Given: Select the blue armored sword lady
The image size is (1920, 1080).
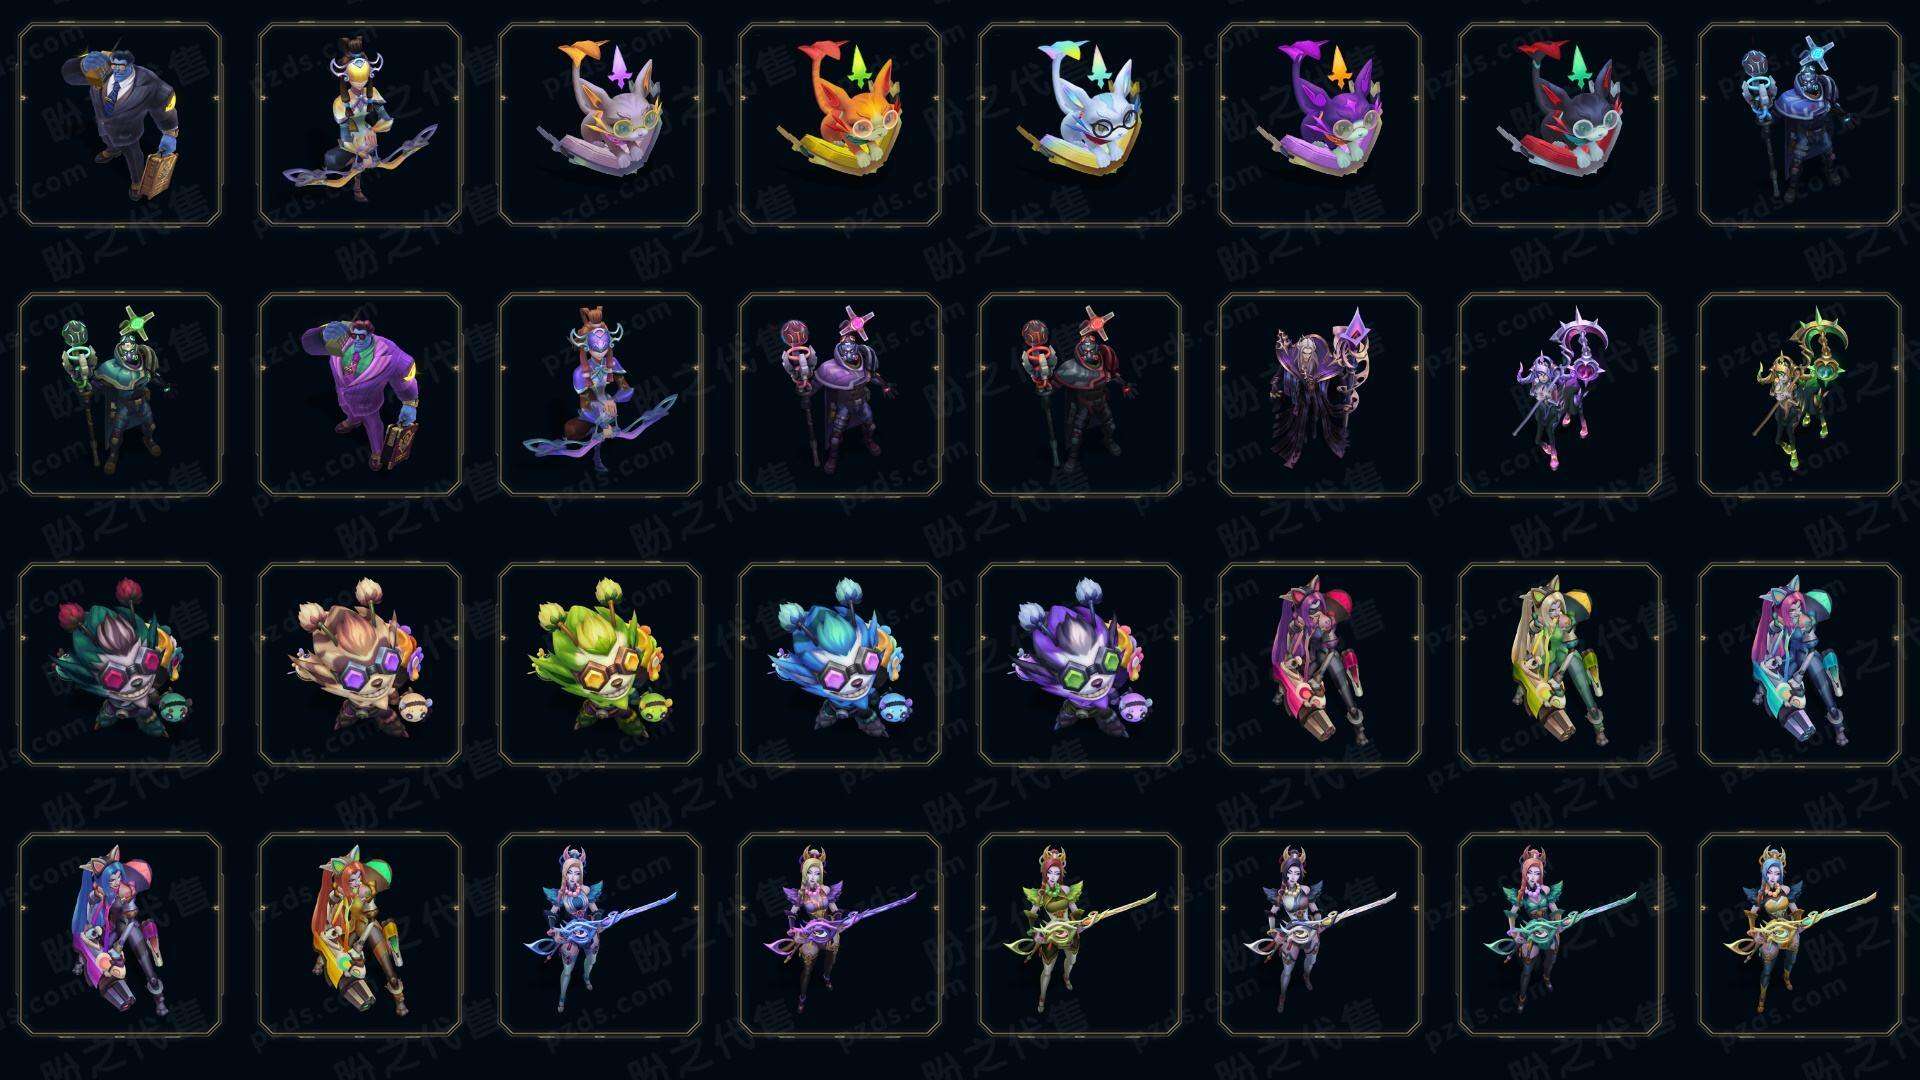Looking at the screenshot, I should tap(600, 935).
